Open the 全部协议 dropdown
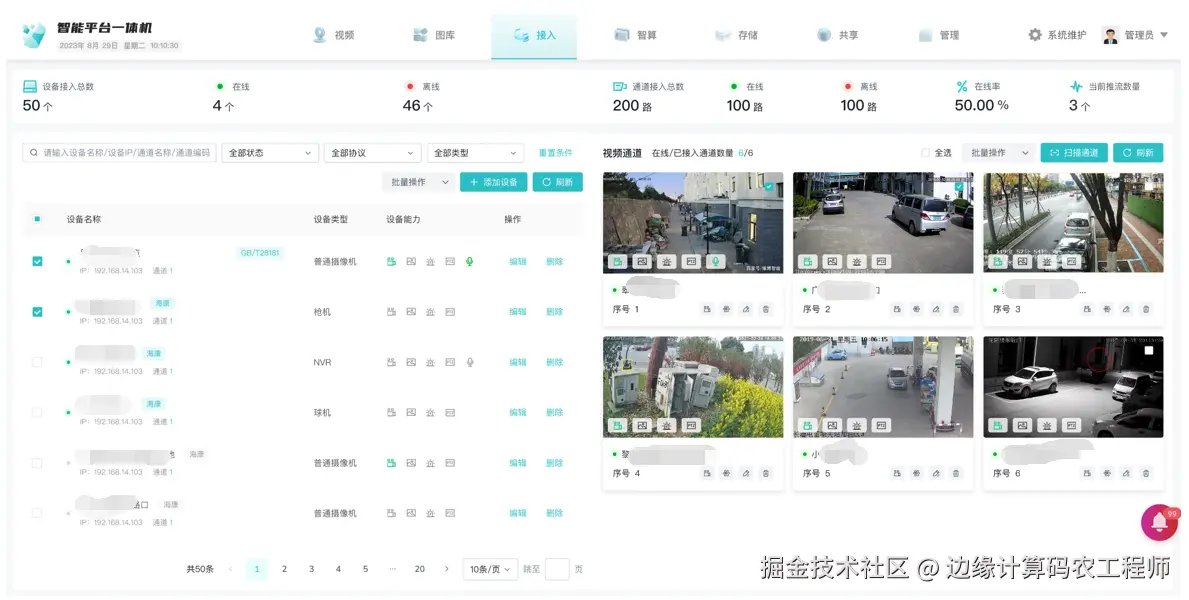 point(372,152)
